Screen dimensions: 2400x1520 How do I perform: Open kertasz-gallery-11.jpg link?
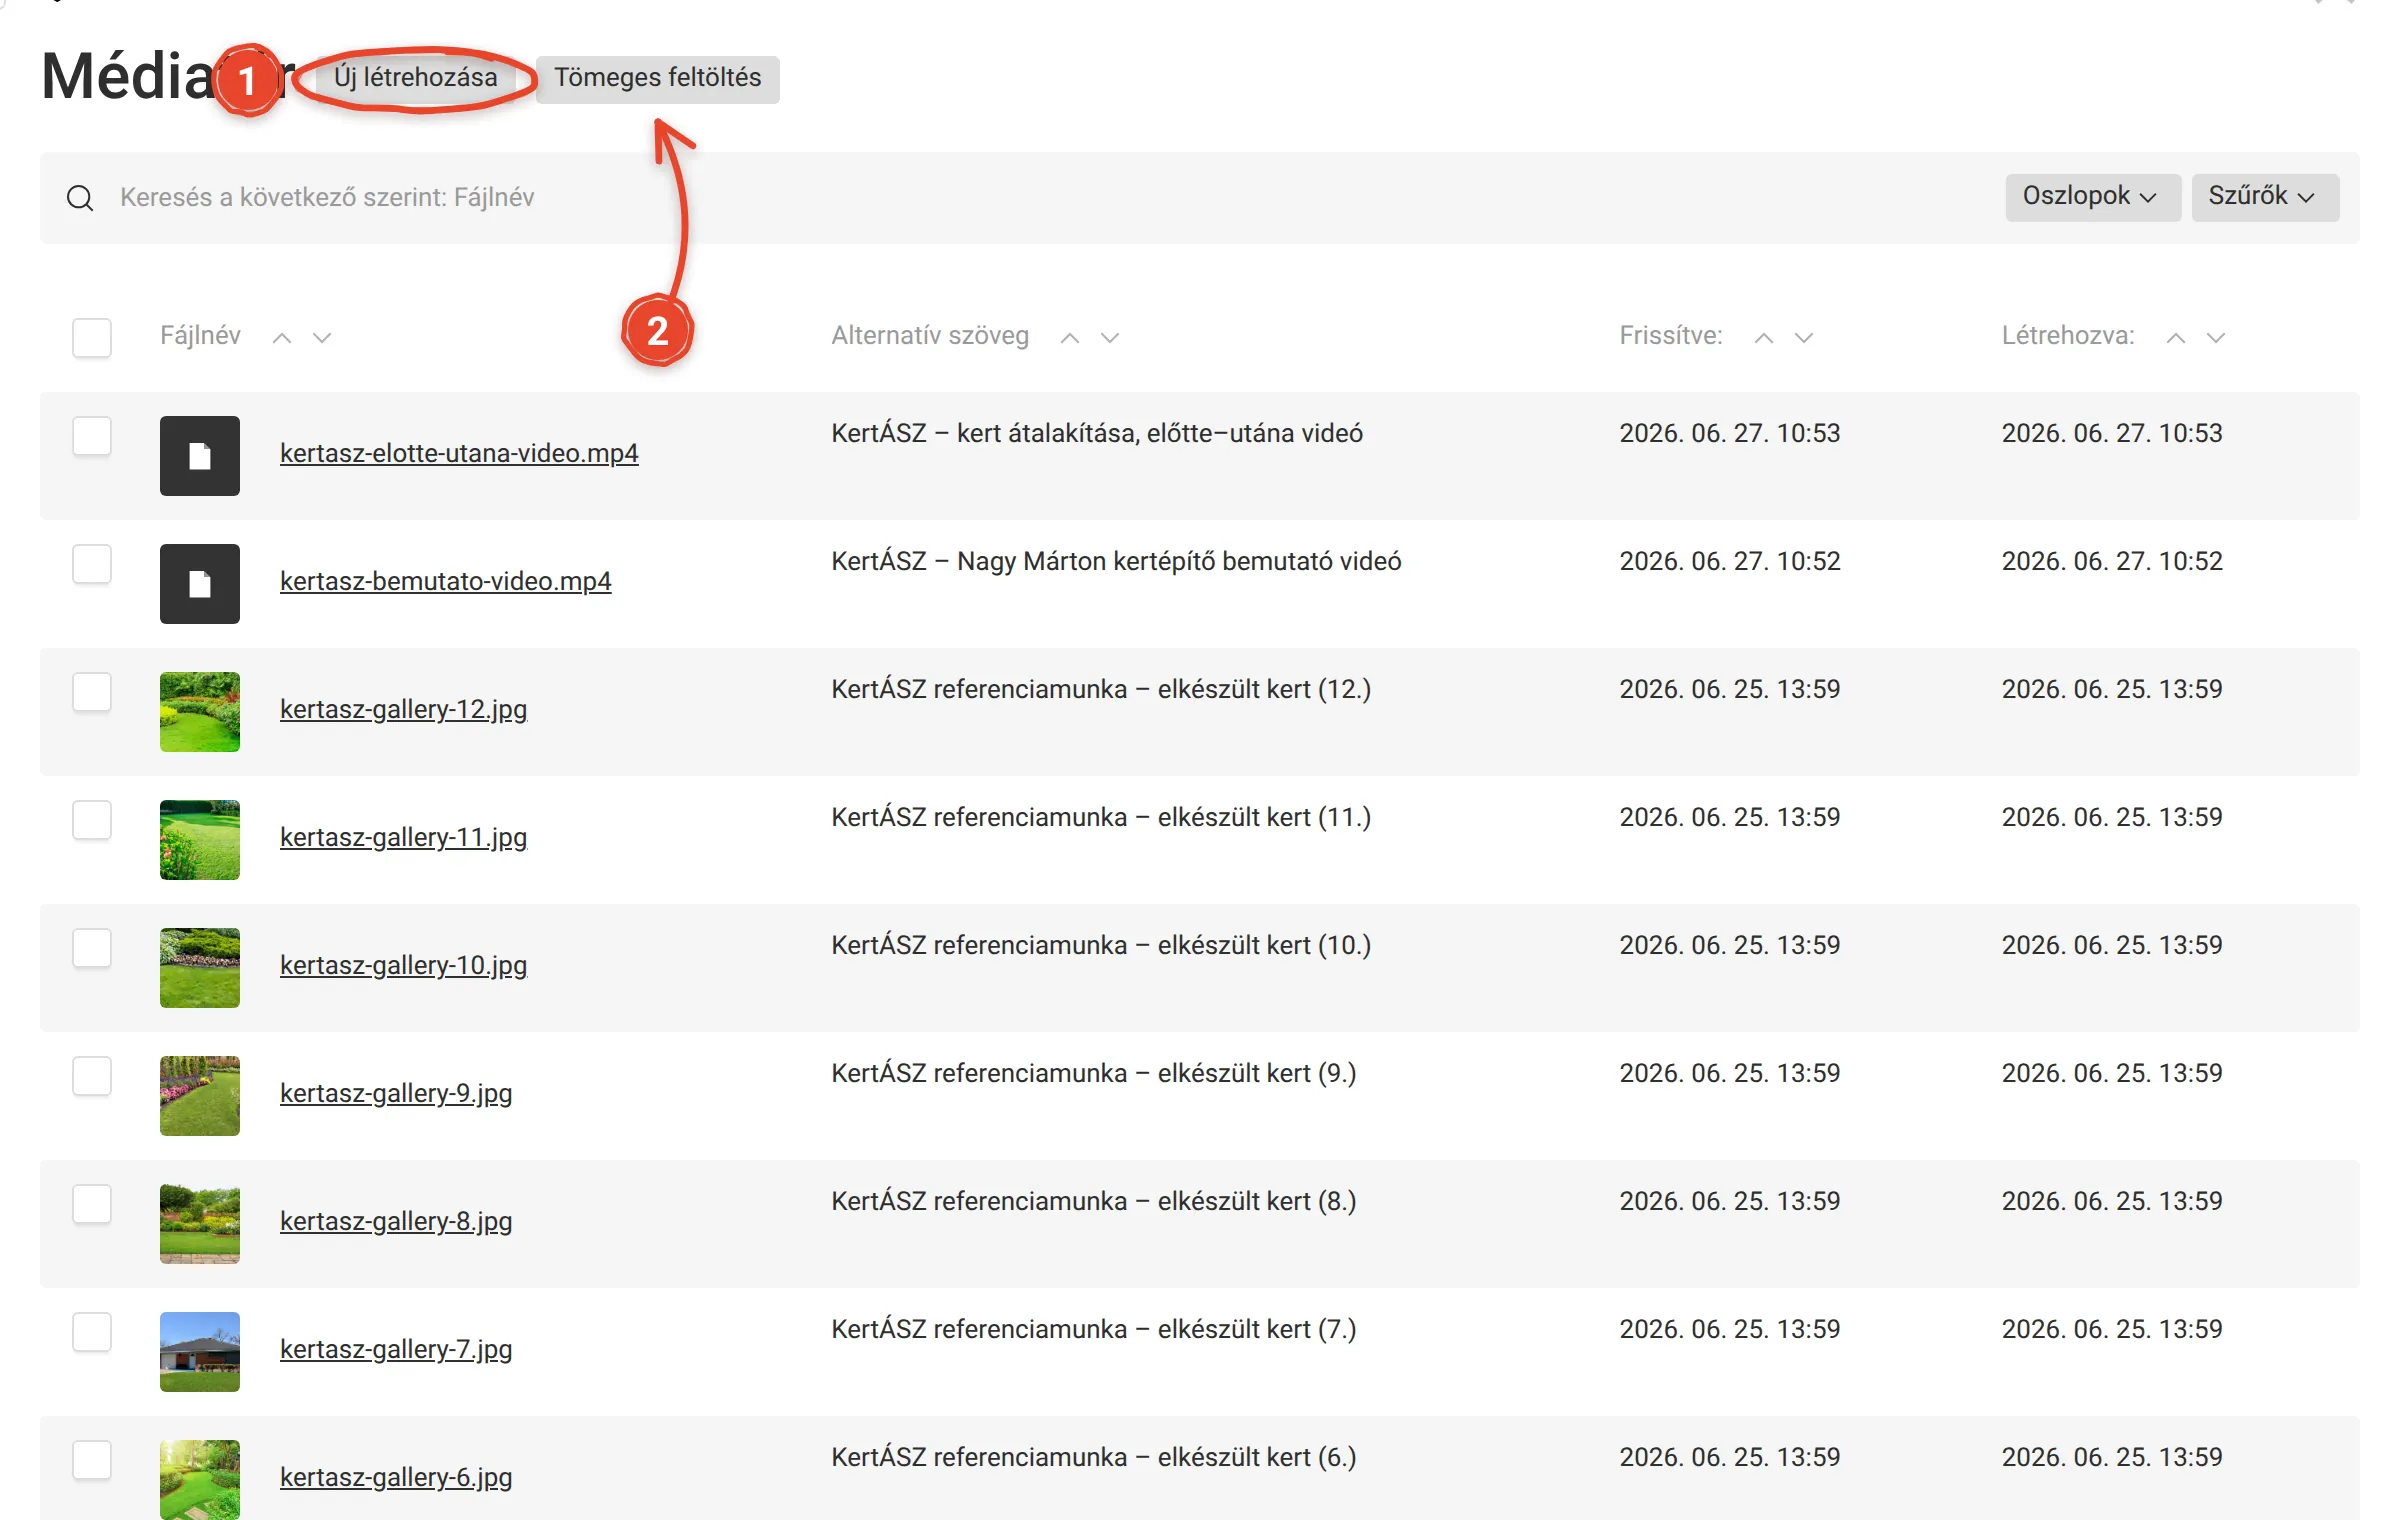tap(403, 838)
